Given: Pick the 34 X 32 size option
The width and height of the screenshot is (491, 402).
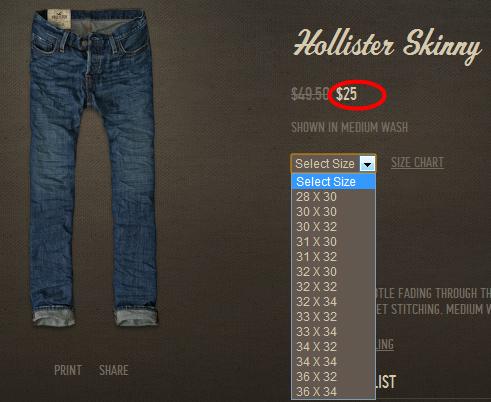Looking at the screenshot, I should coord(334,347).
